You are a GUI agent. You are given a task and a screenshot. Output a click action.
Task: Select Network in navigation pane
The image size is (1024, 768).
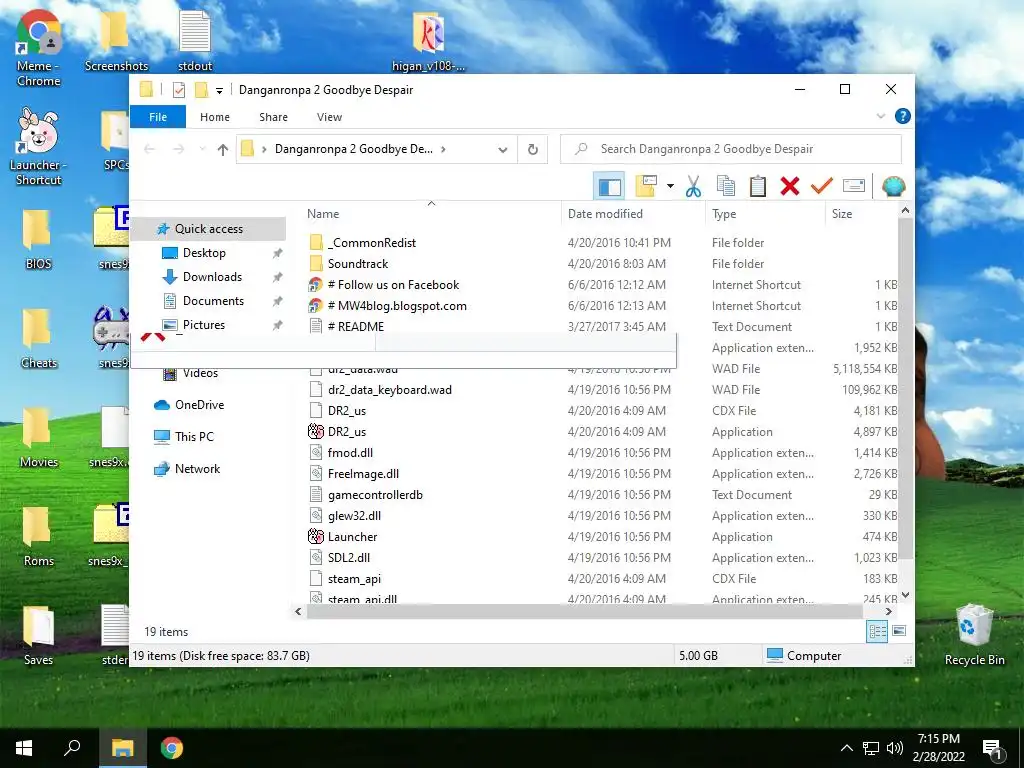click(x=197, y=469)
